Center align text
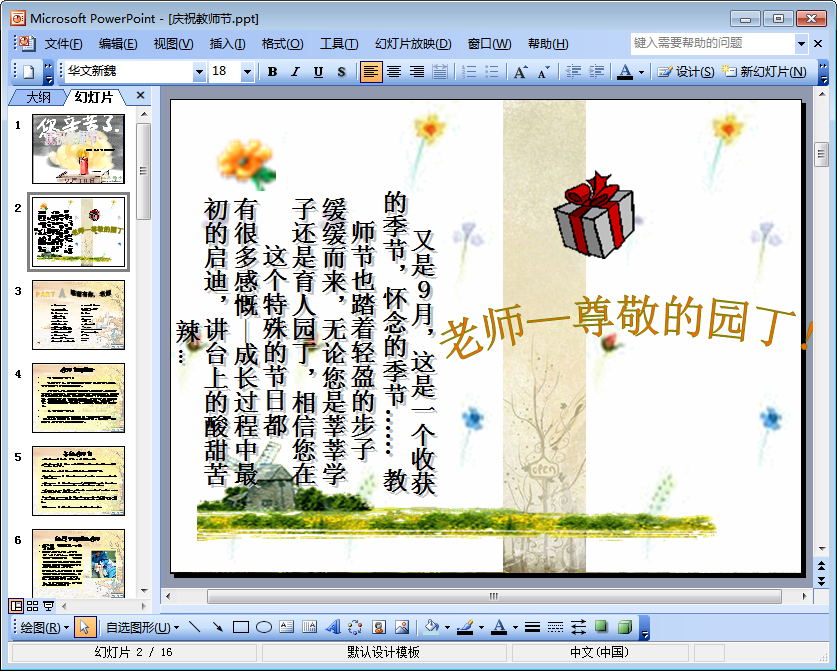837x671 pixels. coord(394,72)
